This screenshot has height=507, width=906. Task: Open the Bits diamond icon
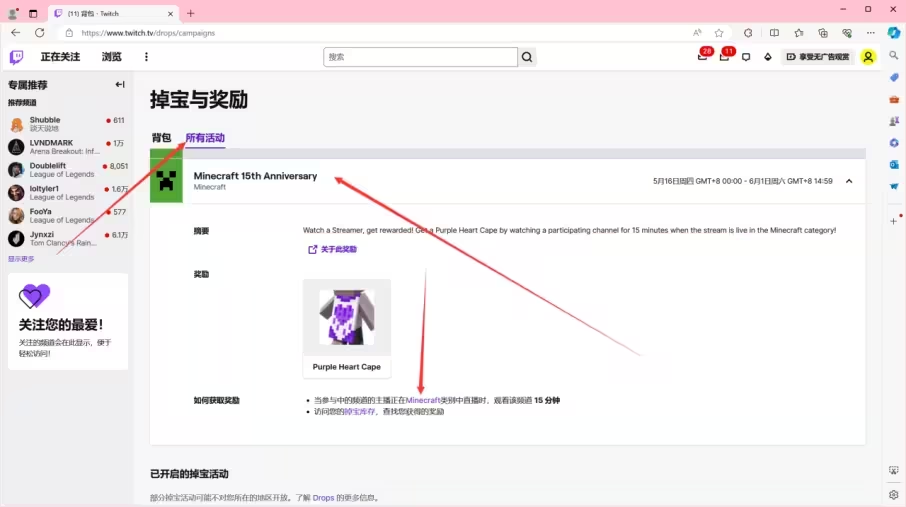(768, 57)
